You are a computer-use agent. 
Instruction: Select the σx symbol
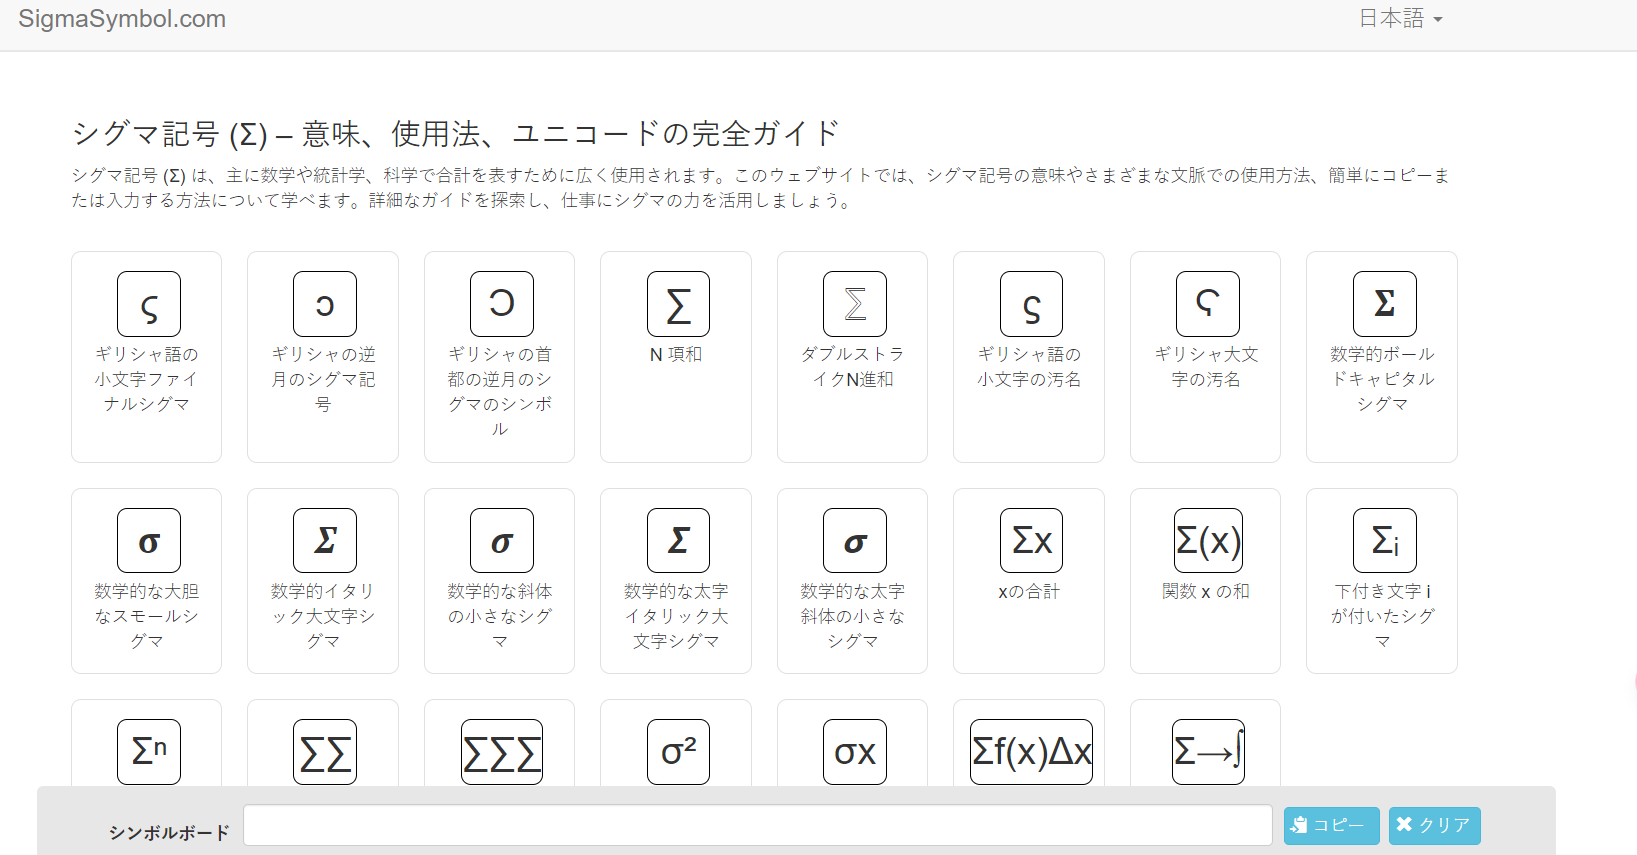pyautogui.click(x=855, y=751)
